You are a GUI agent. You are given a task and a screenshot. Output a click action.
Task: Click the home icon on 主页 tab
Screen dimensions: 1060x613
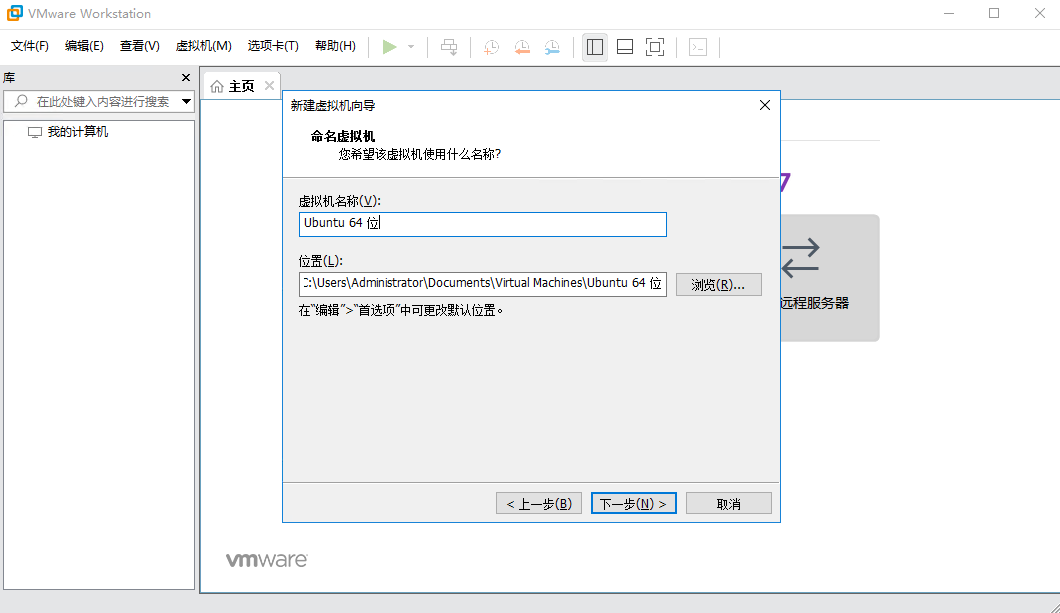pos(217,87)
